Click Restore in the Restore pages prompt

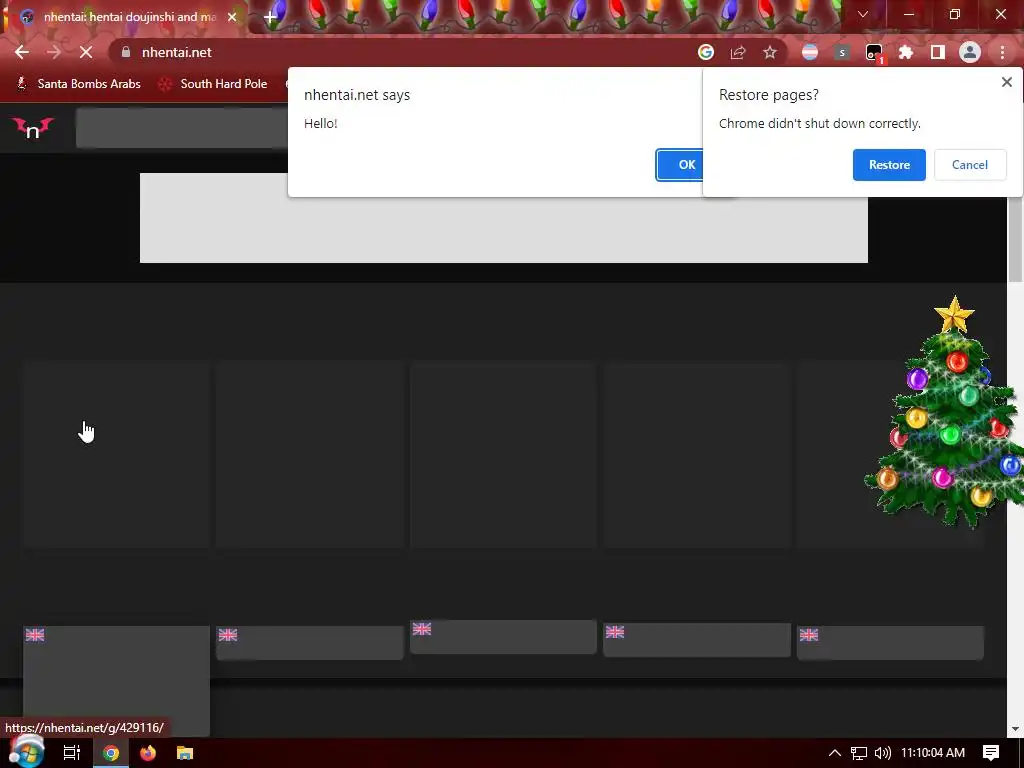point(889,165)
